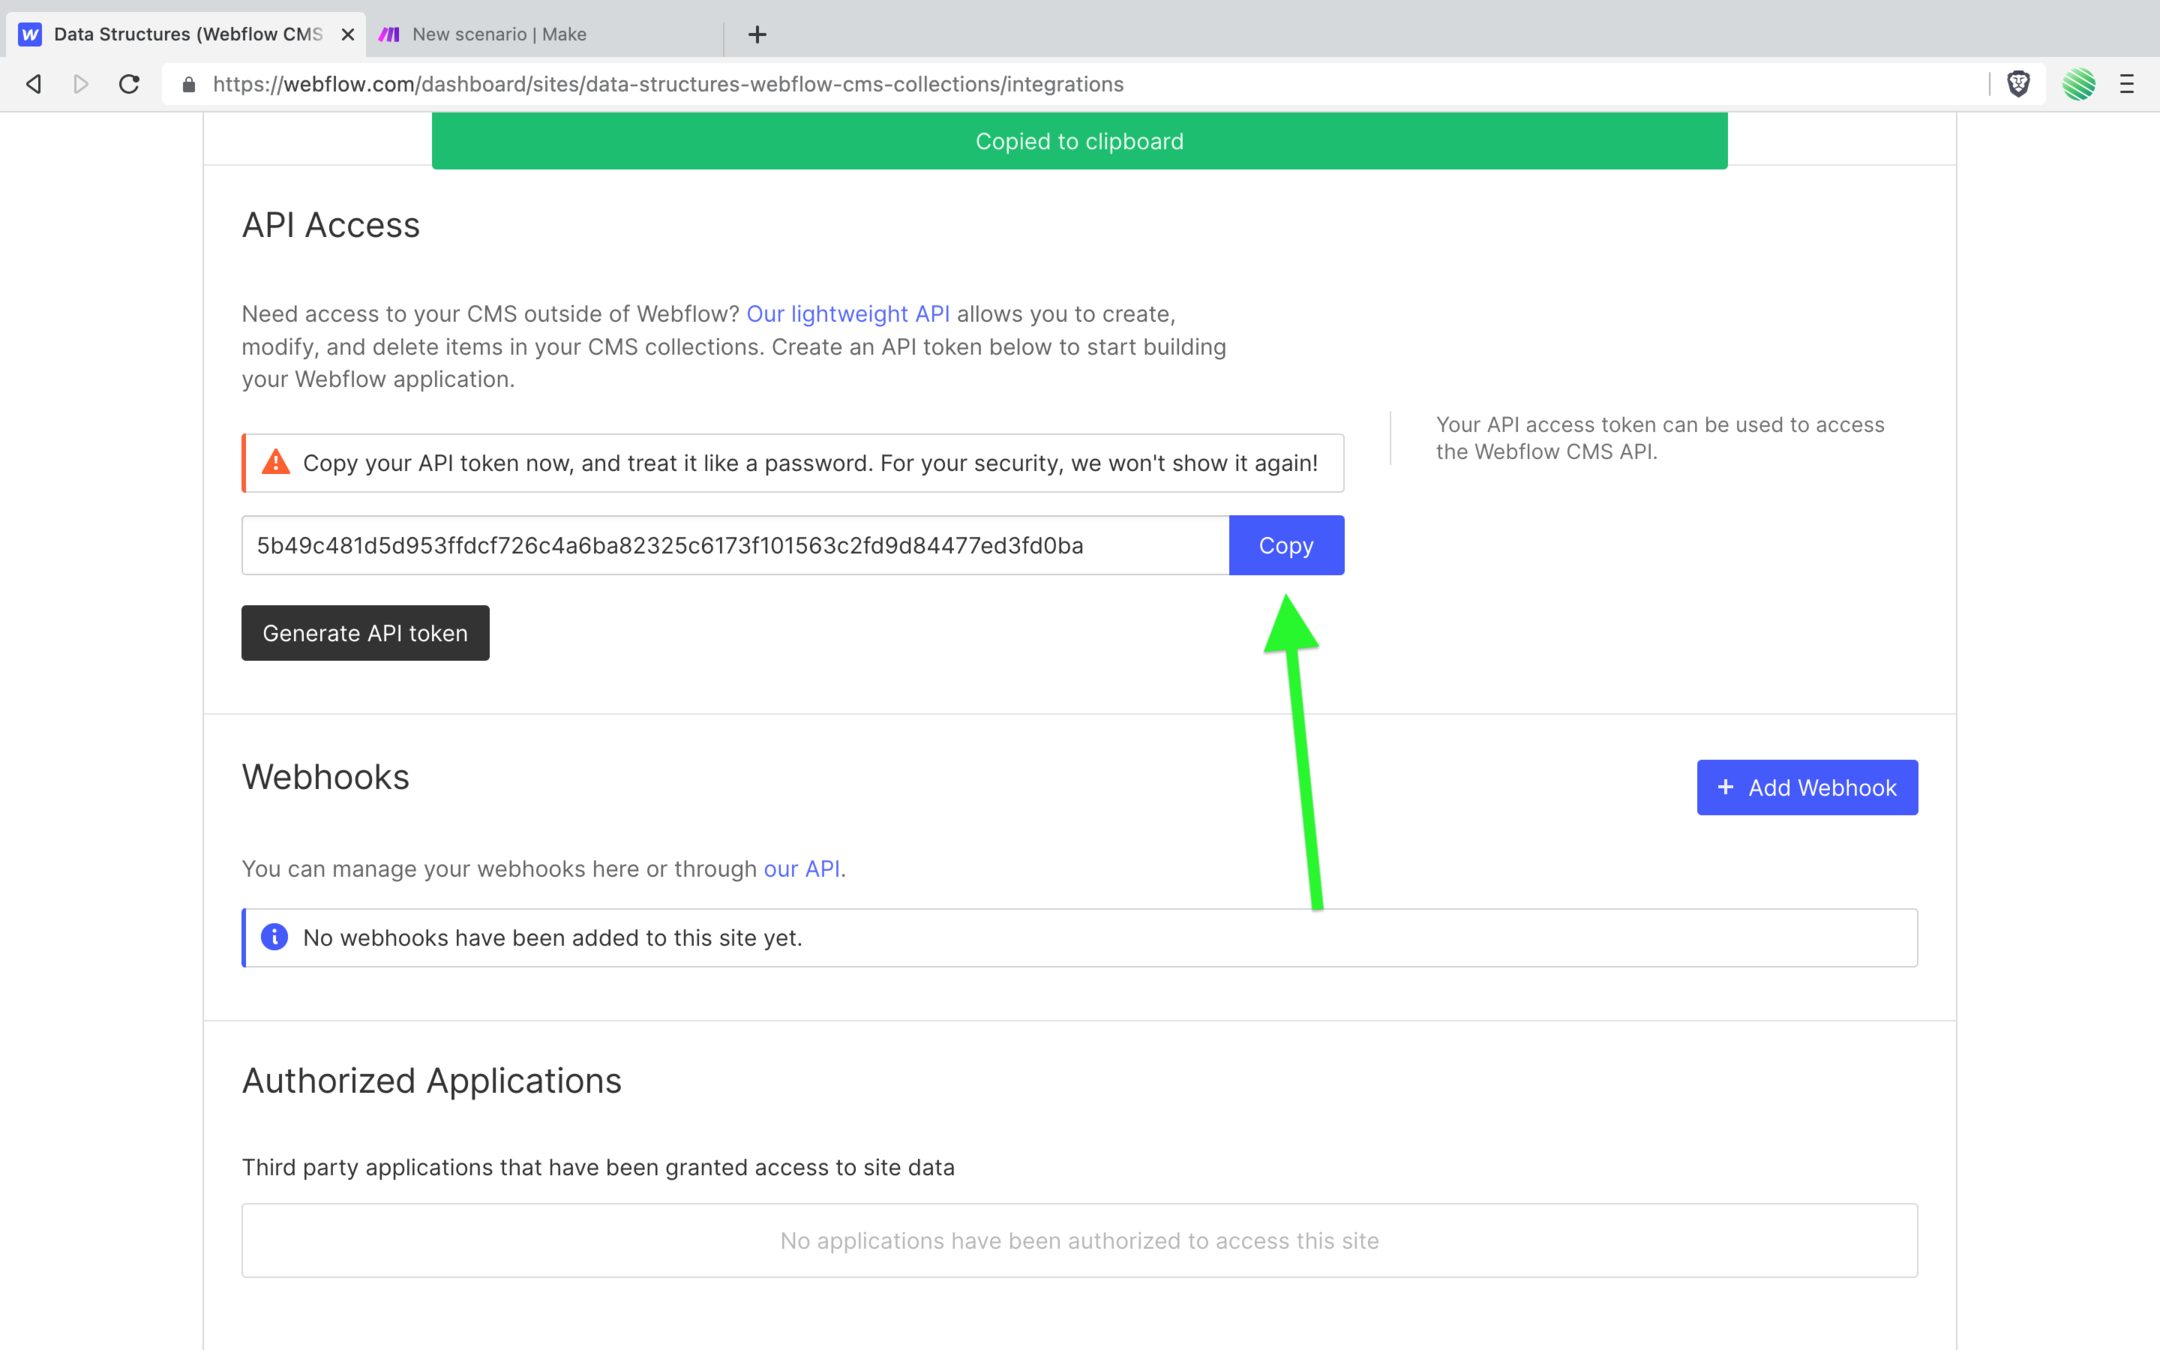This screenshot has width=2160, height=1350.
Task: Click the API token text field
Action: point(735,545)
